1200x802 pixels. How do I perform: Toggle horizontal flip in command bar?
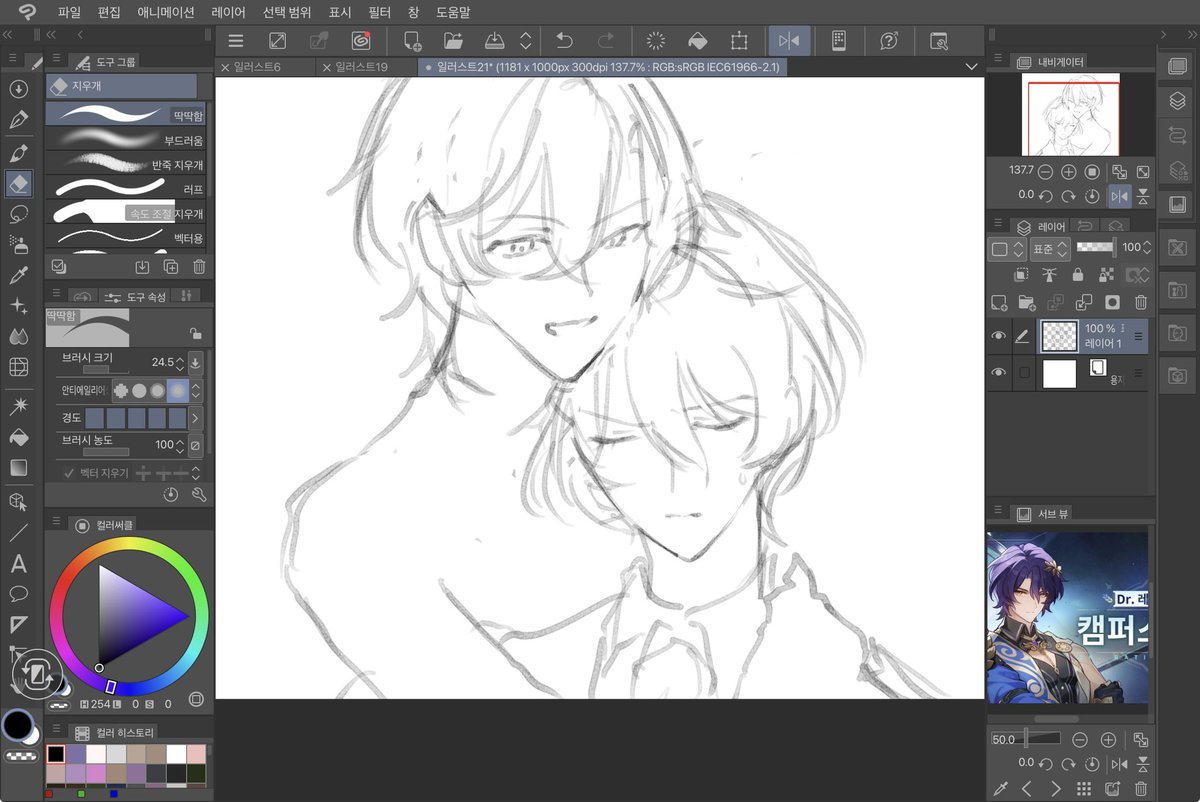789,41
